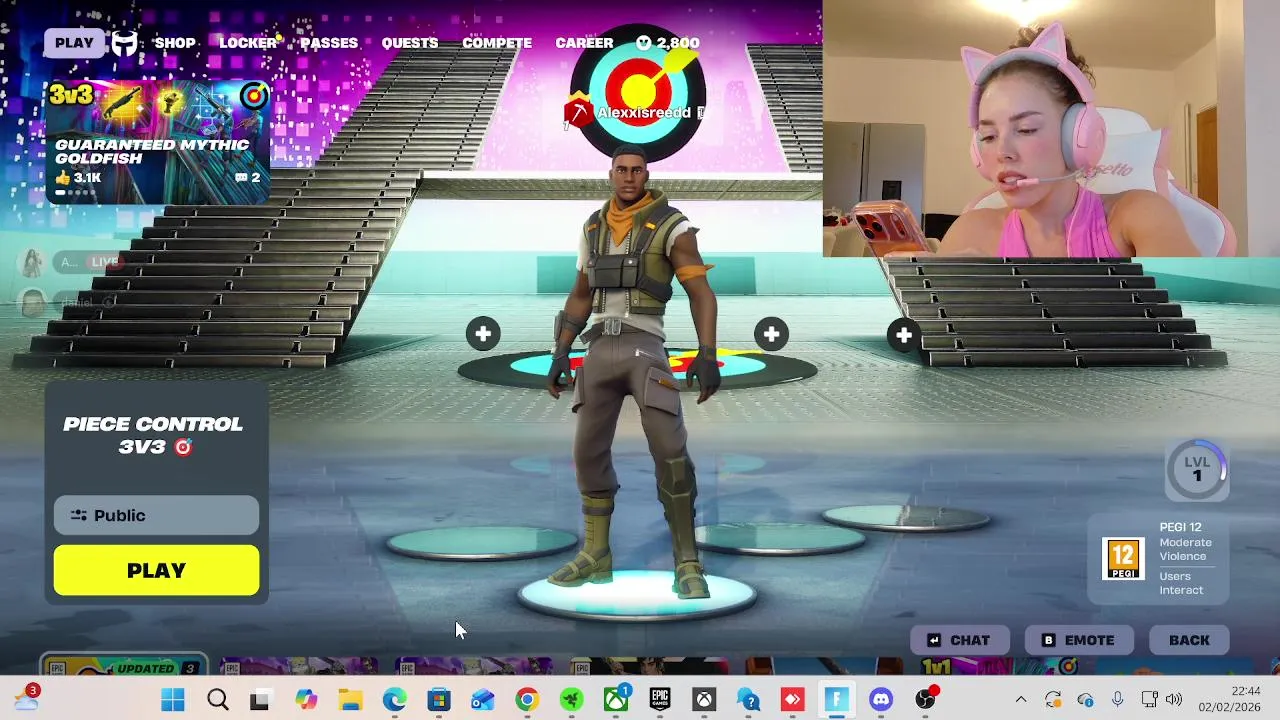The image size is (1280, 720).
Task: Switch to the Fortnite taskbar icon
Action: 837,699
